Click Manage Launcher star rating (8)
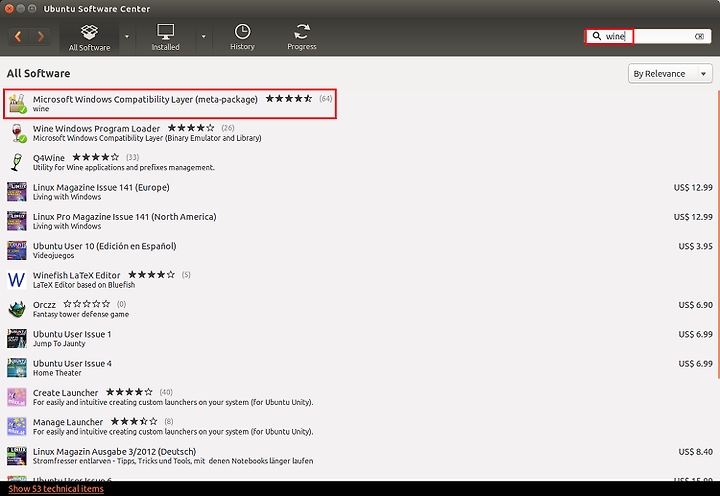720x496 pixels. click(x=134, y=422)
